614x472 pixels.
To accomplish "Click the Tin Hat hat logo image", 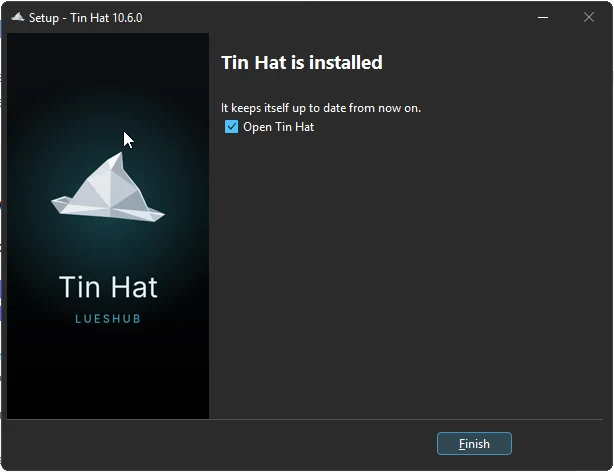I will point(108,187).
